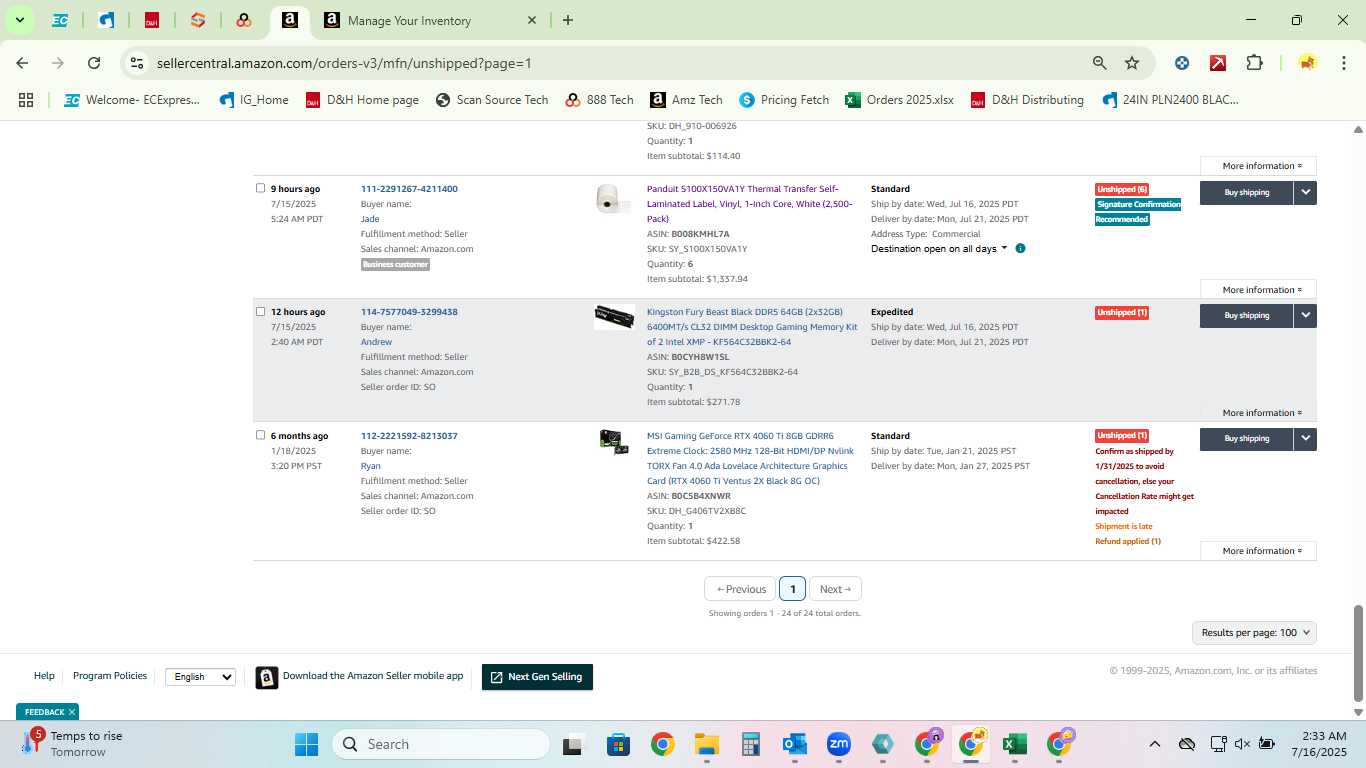Open the IG_Home bookmark
This screenshot has width=1366, height=768.
point(253,100)
